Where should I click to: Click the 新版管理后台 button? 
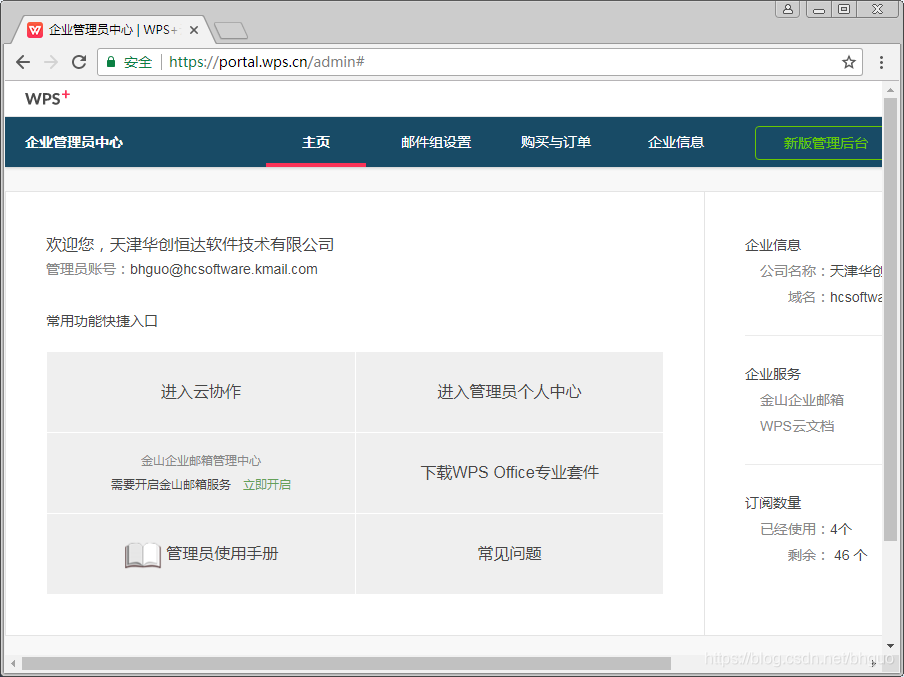819,143
